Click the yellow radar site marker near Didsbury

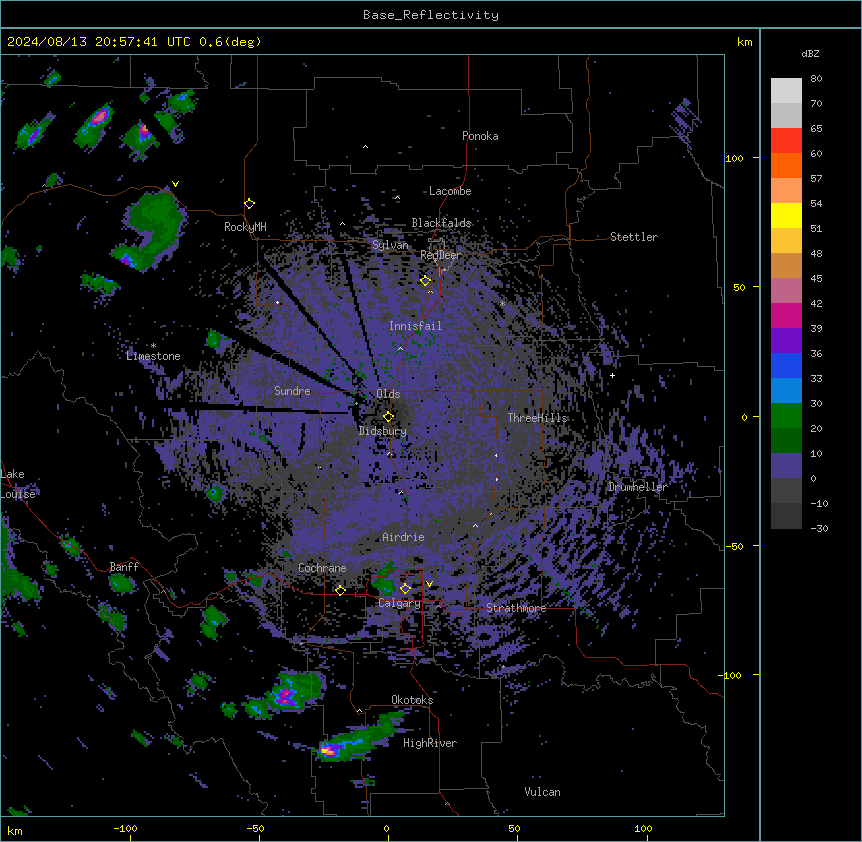pyautogui.click(x=388, y=416)
